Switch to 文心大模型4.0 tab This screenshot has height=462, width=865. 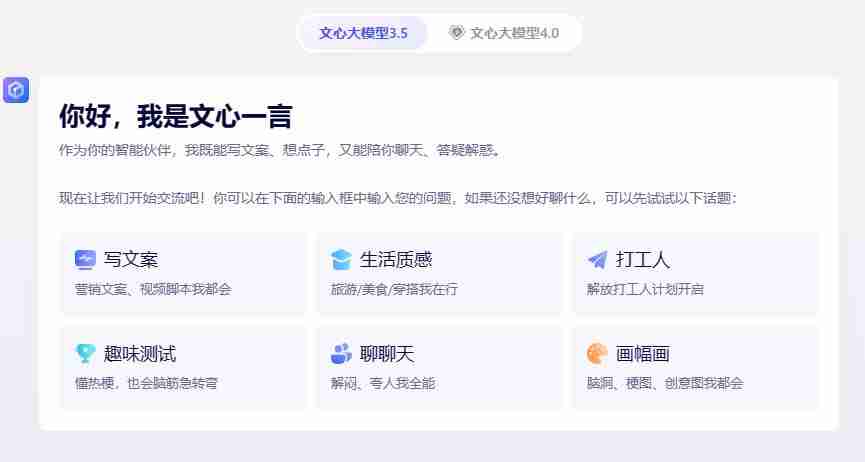click(504, 33)
